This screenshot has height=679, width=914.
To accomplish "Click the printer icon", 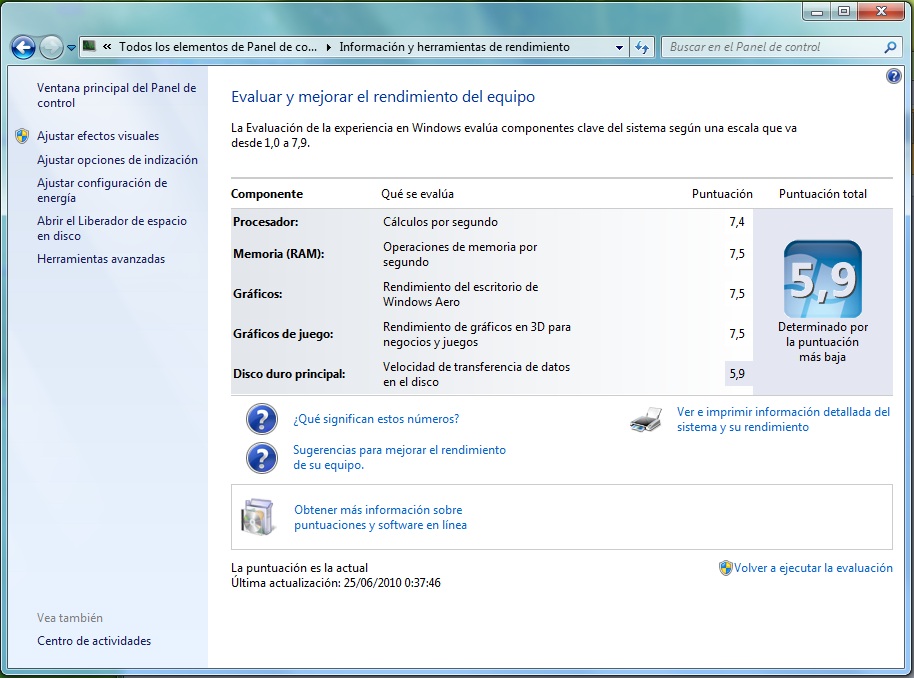I will pos(646,419).
